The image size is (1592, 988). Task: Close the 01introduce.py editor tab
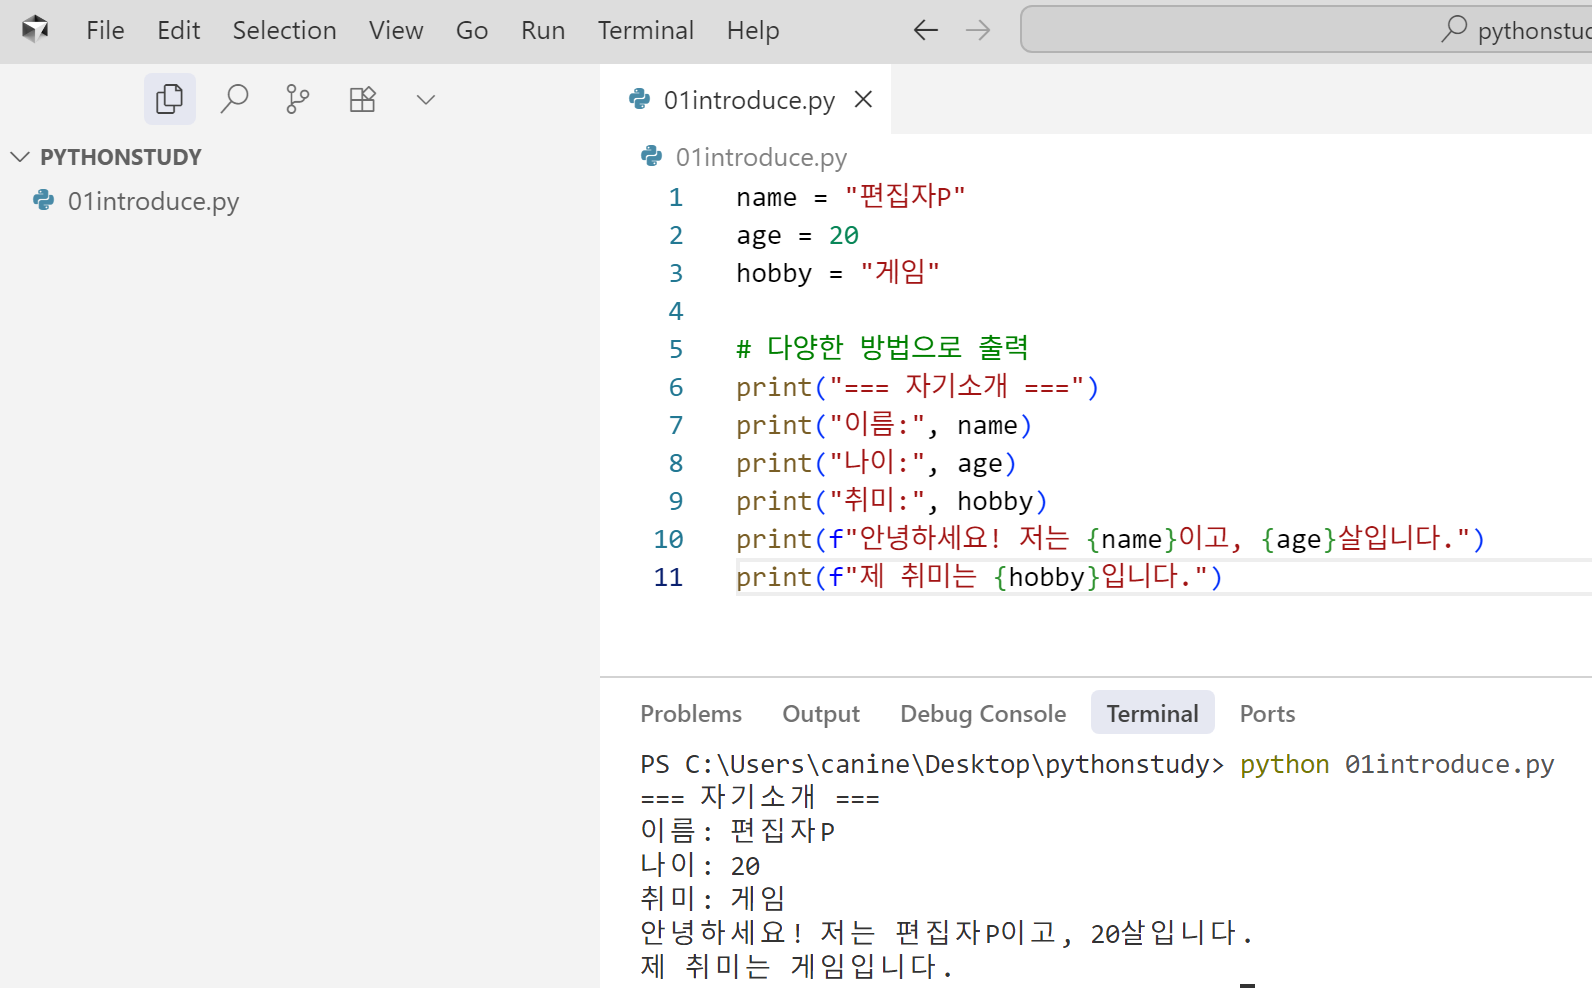(x=864, y=99)
